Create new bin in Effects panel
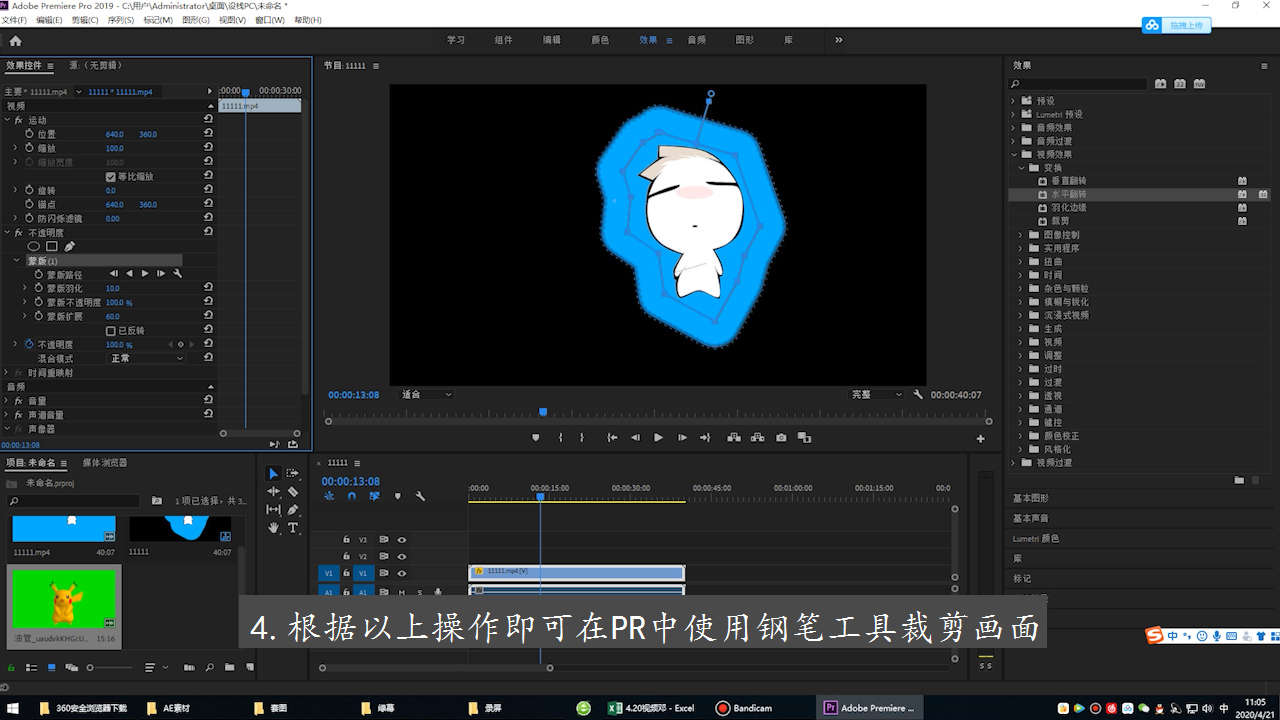 [x=1239, y=480]
